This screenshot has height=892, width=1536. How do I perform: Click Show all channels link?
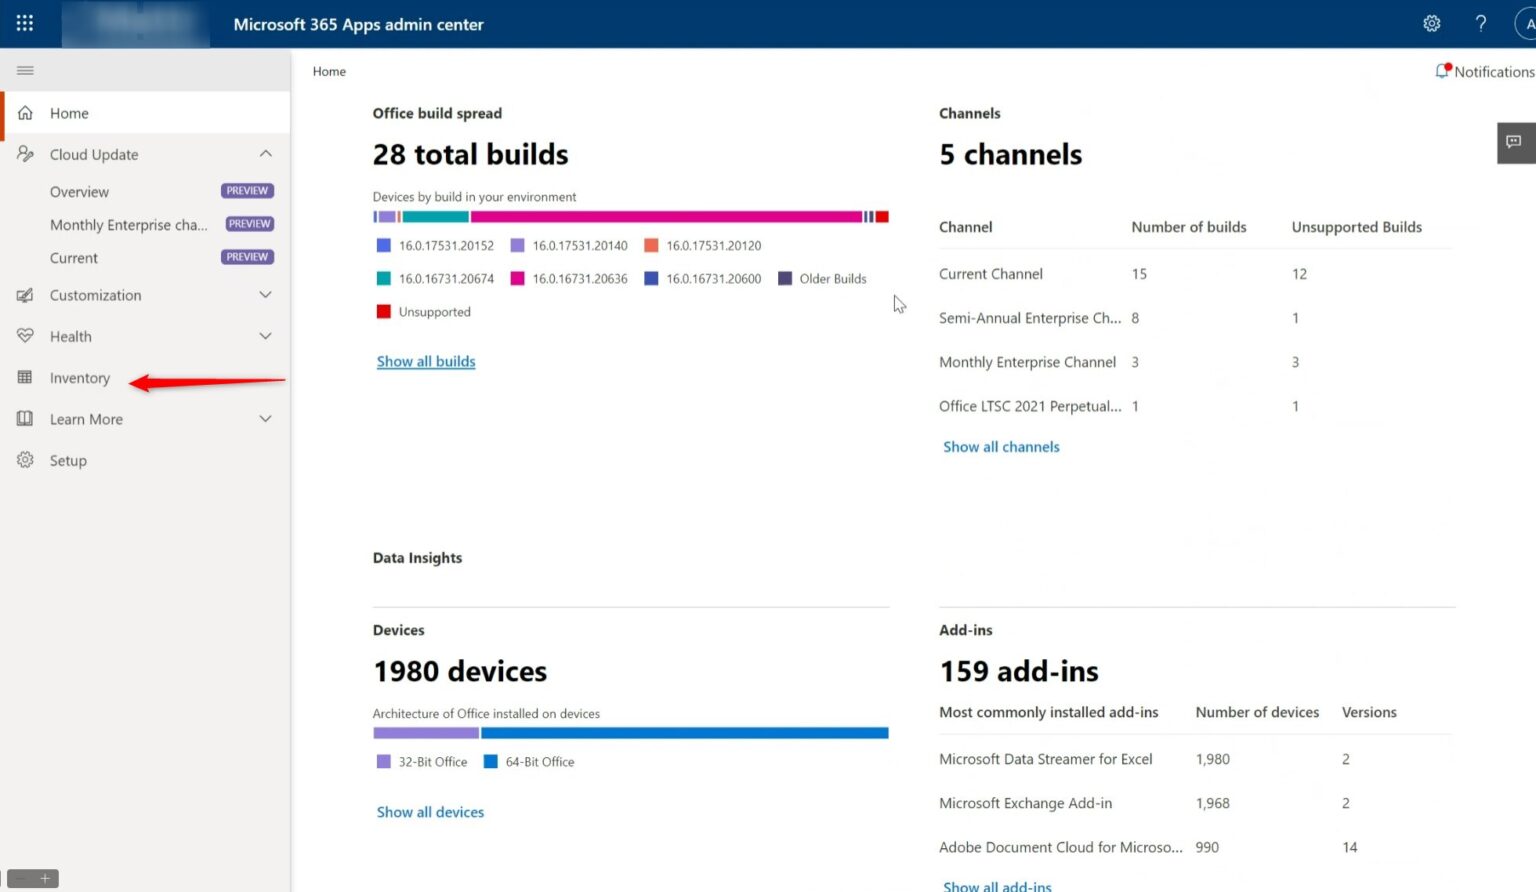[1001, 446]
